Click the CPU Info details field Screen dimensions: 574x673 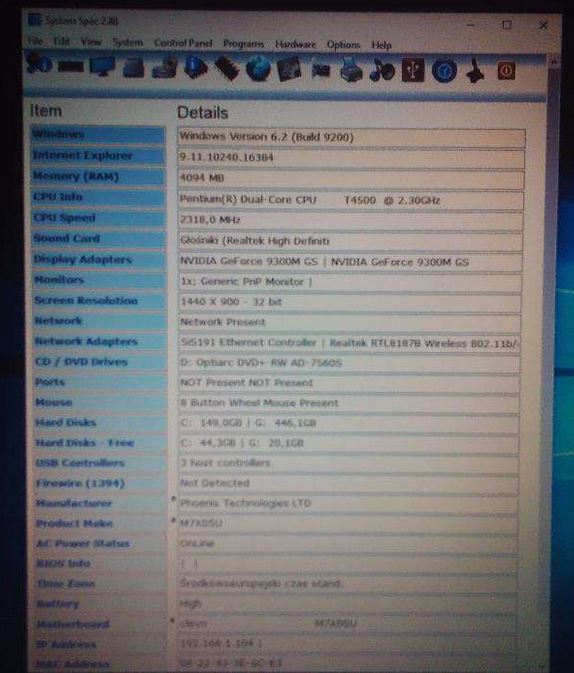pyautogui.click(x=350, y=200)
